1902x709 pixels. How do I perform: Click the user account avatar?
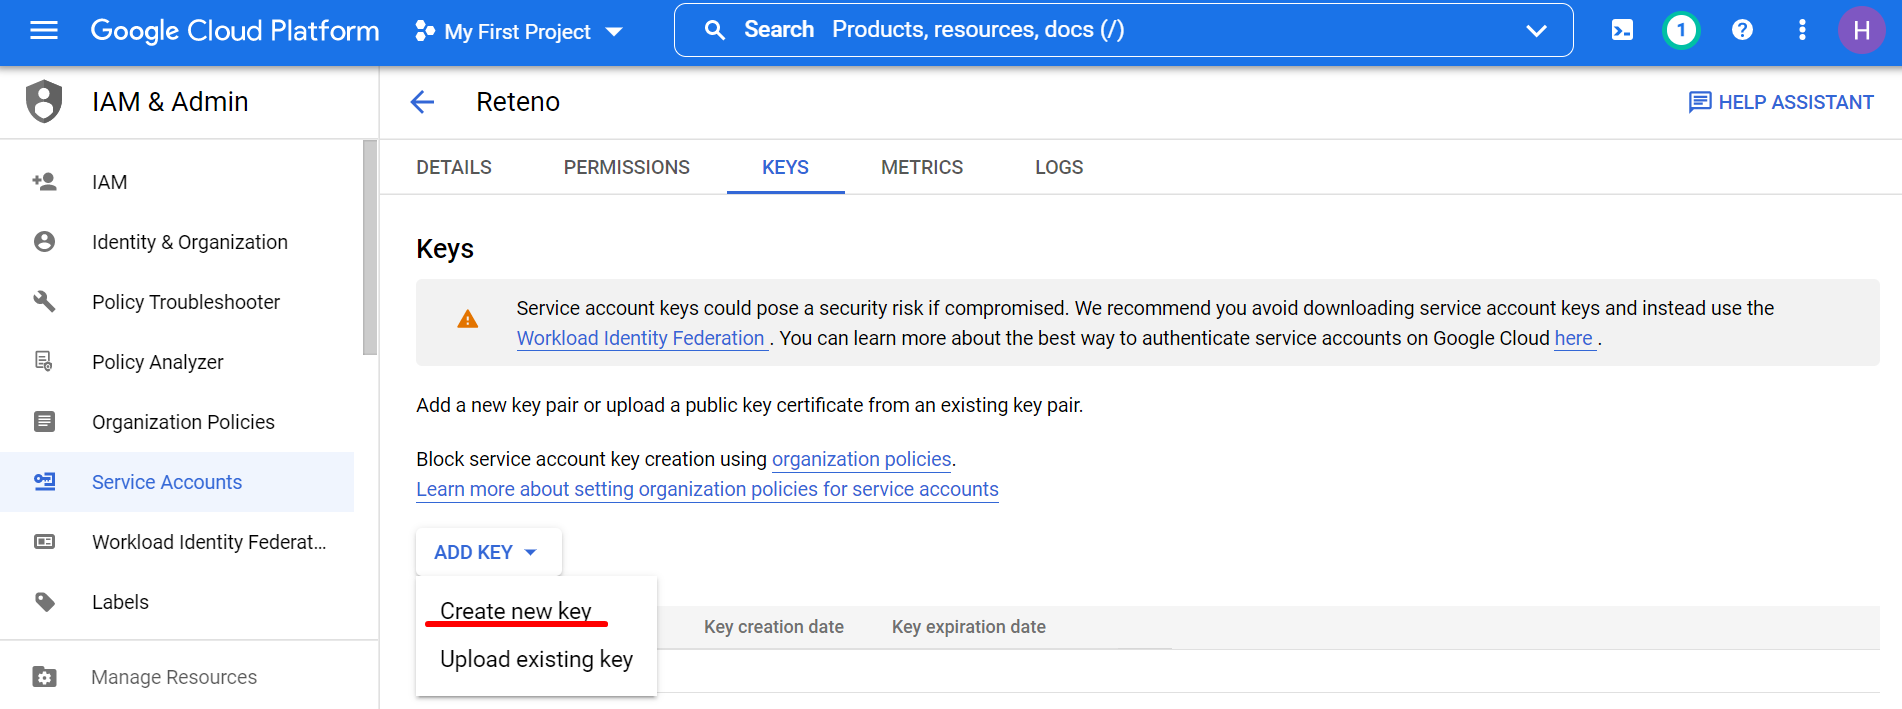click(1861, 30)
